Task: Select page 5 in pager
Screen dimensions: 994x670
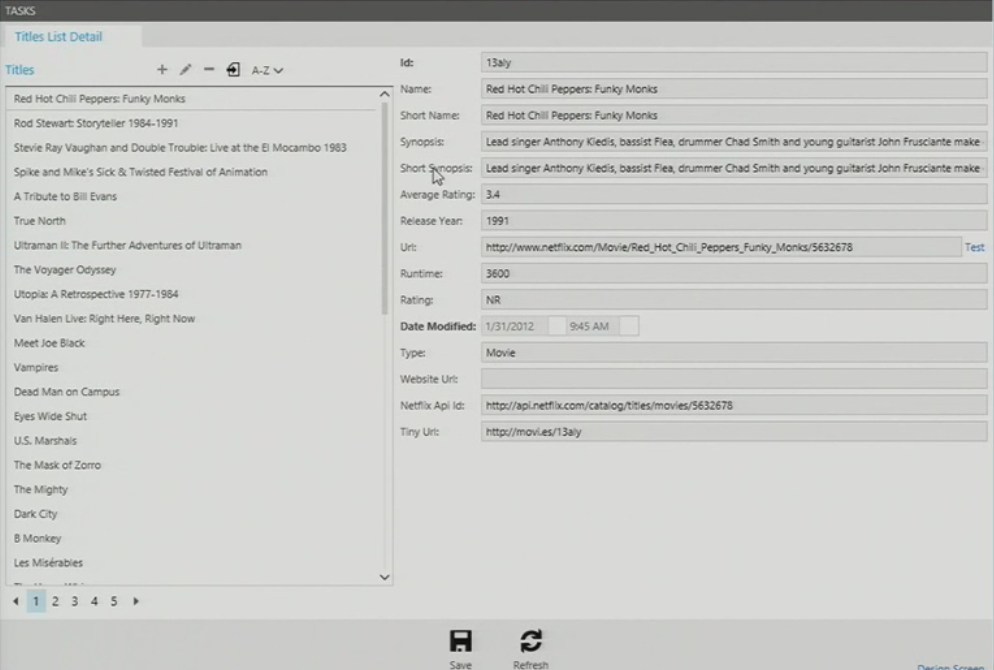Action: [114, 601]
